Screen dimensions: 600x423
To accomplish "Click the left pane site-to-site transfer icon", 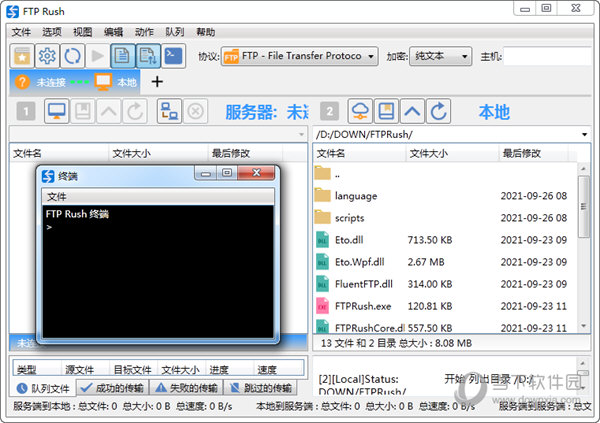I will [x=169, y=111].
